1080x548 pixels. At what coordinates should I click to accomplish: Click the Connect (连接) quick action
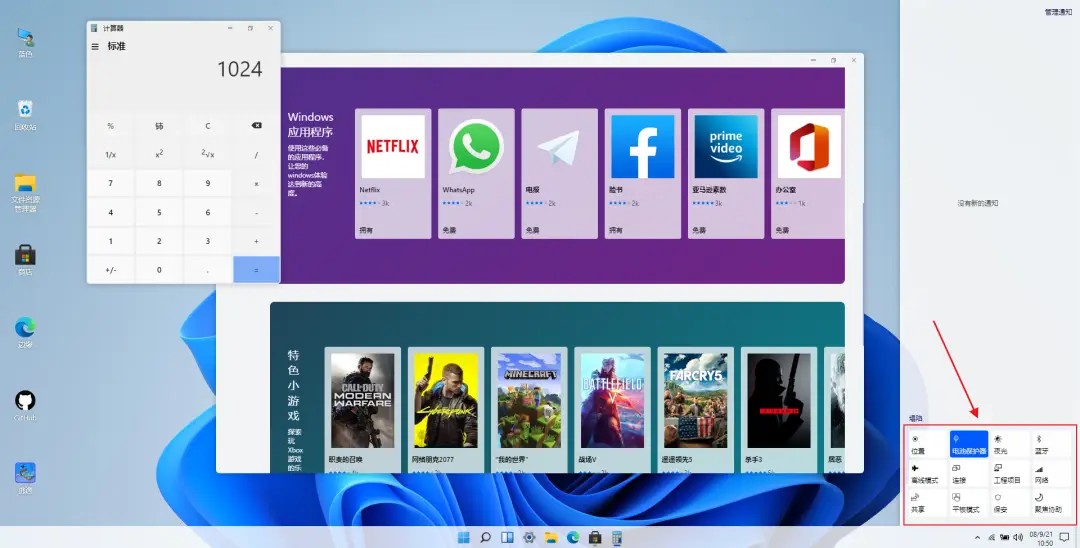point(968,474)
